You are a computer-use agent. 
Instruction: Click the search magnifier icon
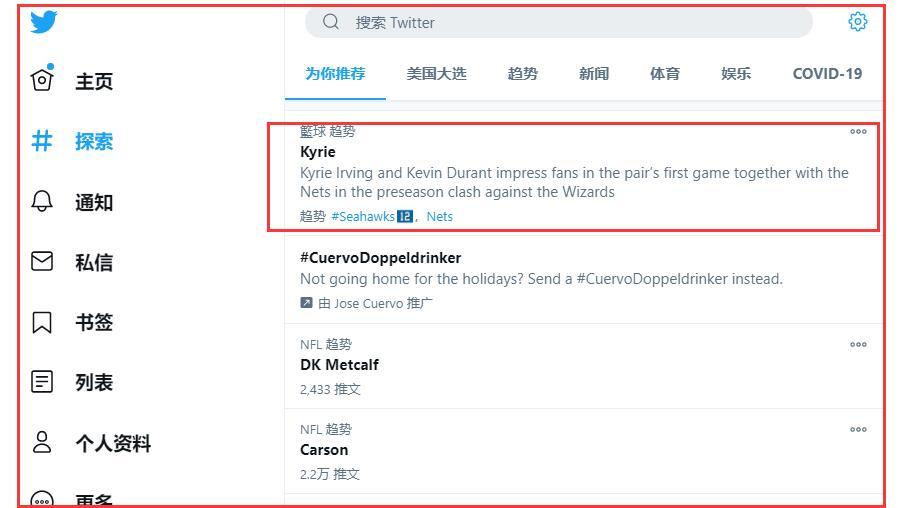coord(331,22)
